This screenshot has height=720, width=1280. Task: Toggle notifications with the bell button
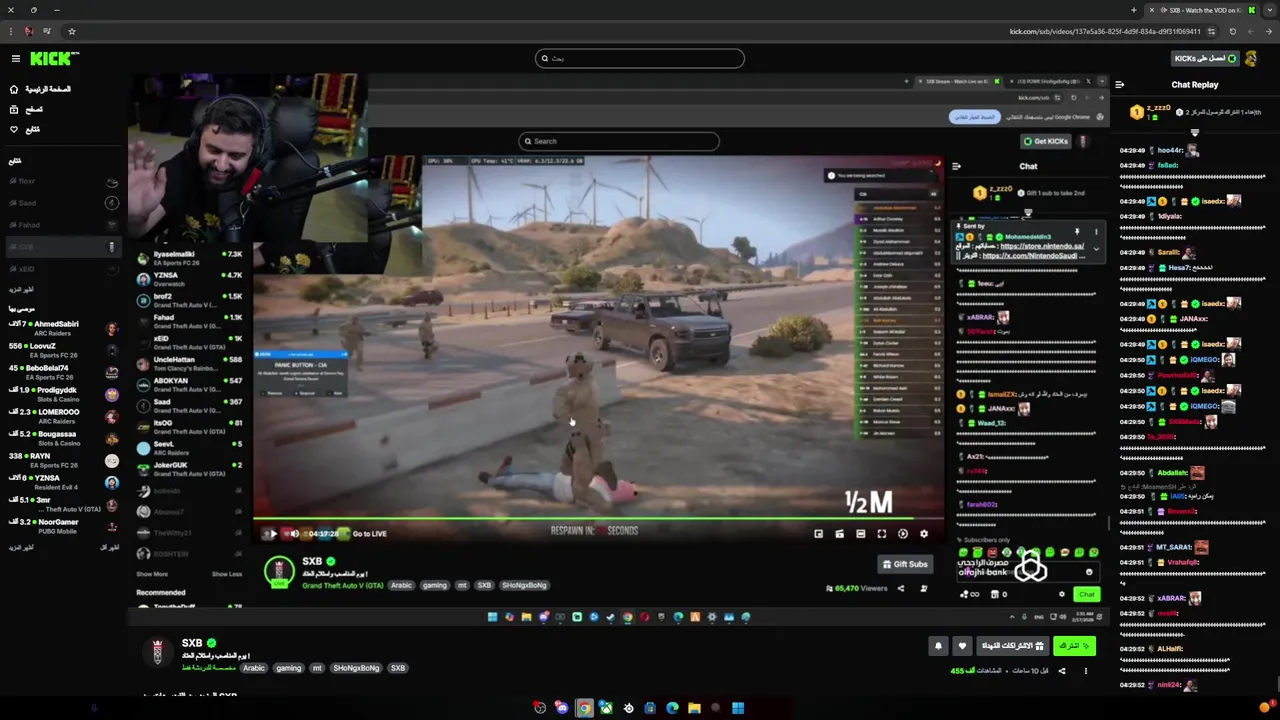click(938, 646)
